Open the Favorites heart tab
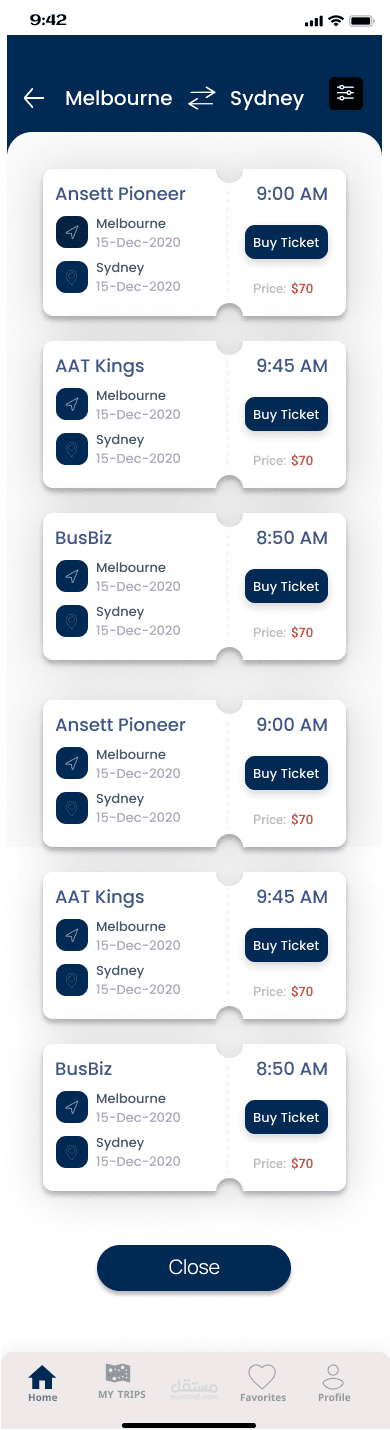This screenshot has width=390, height=1430. click(262, 1383)
